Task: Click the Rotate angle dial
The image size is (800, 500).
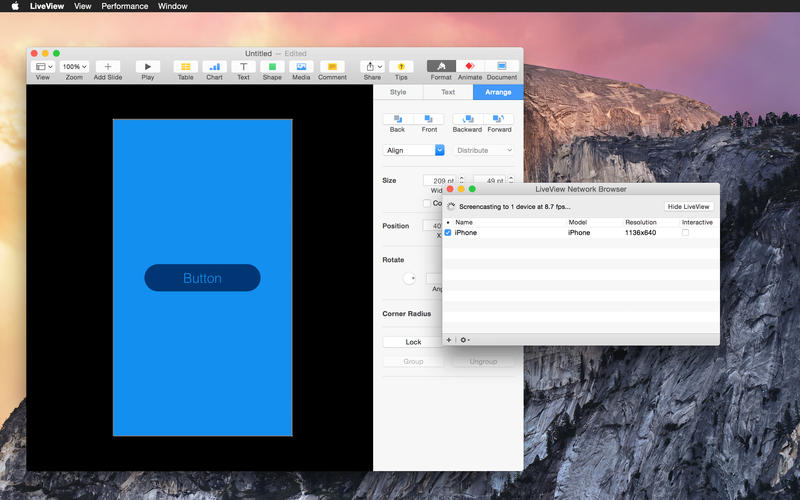Action: 409,278
